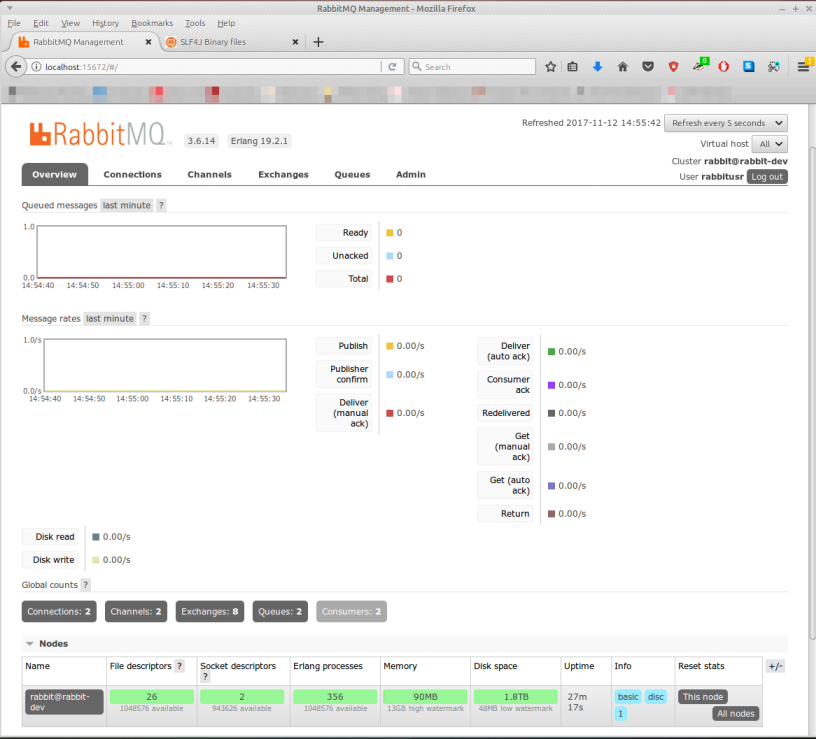Open the Refresh every 5 seconds dropdown
Viewport: 816px width, 739px height.
[x=725, y=122]
